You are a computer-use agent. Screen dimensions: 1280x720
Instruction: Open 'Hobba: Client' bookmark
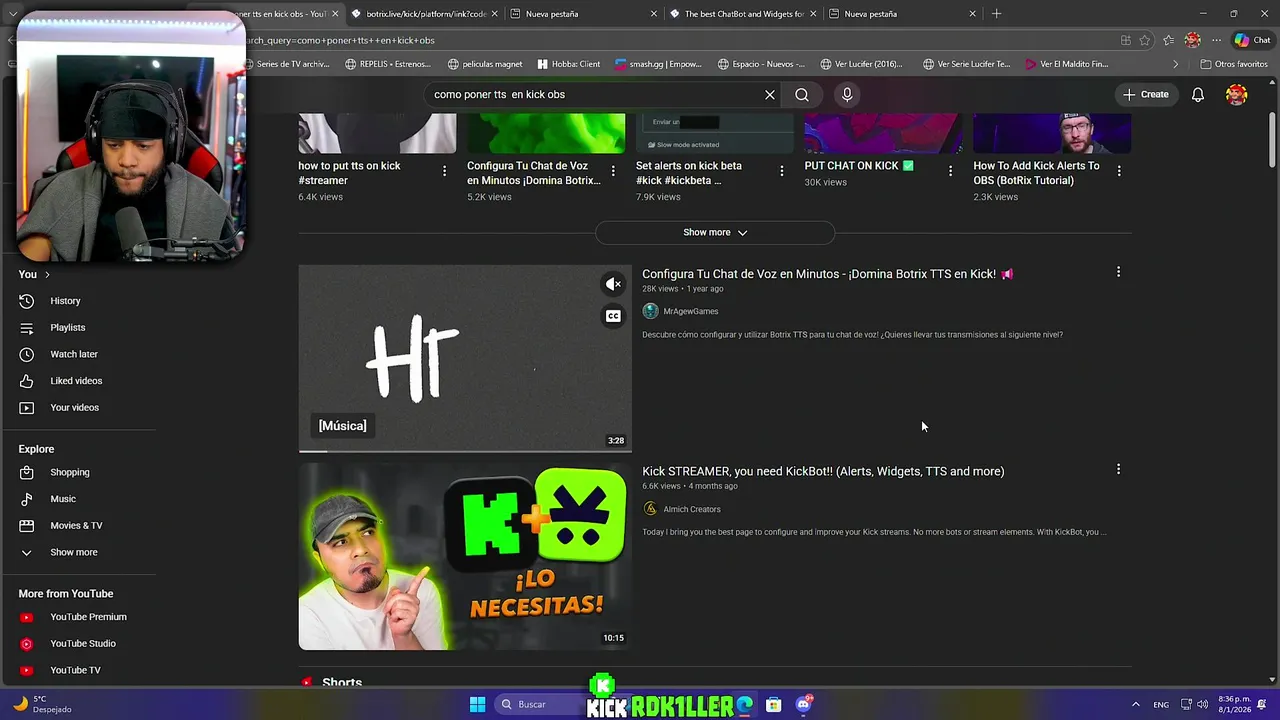pyautogui.click(x=569, y=64)
